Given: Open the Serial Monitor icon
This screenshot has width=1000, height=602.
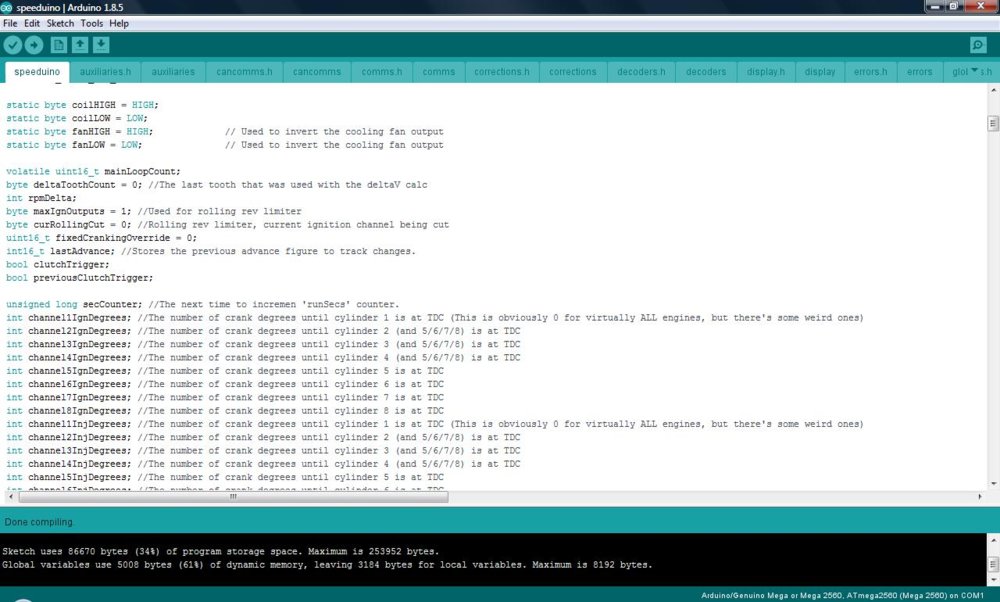Looking at the screenshot, I should coord(978,45).
